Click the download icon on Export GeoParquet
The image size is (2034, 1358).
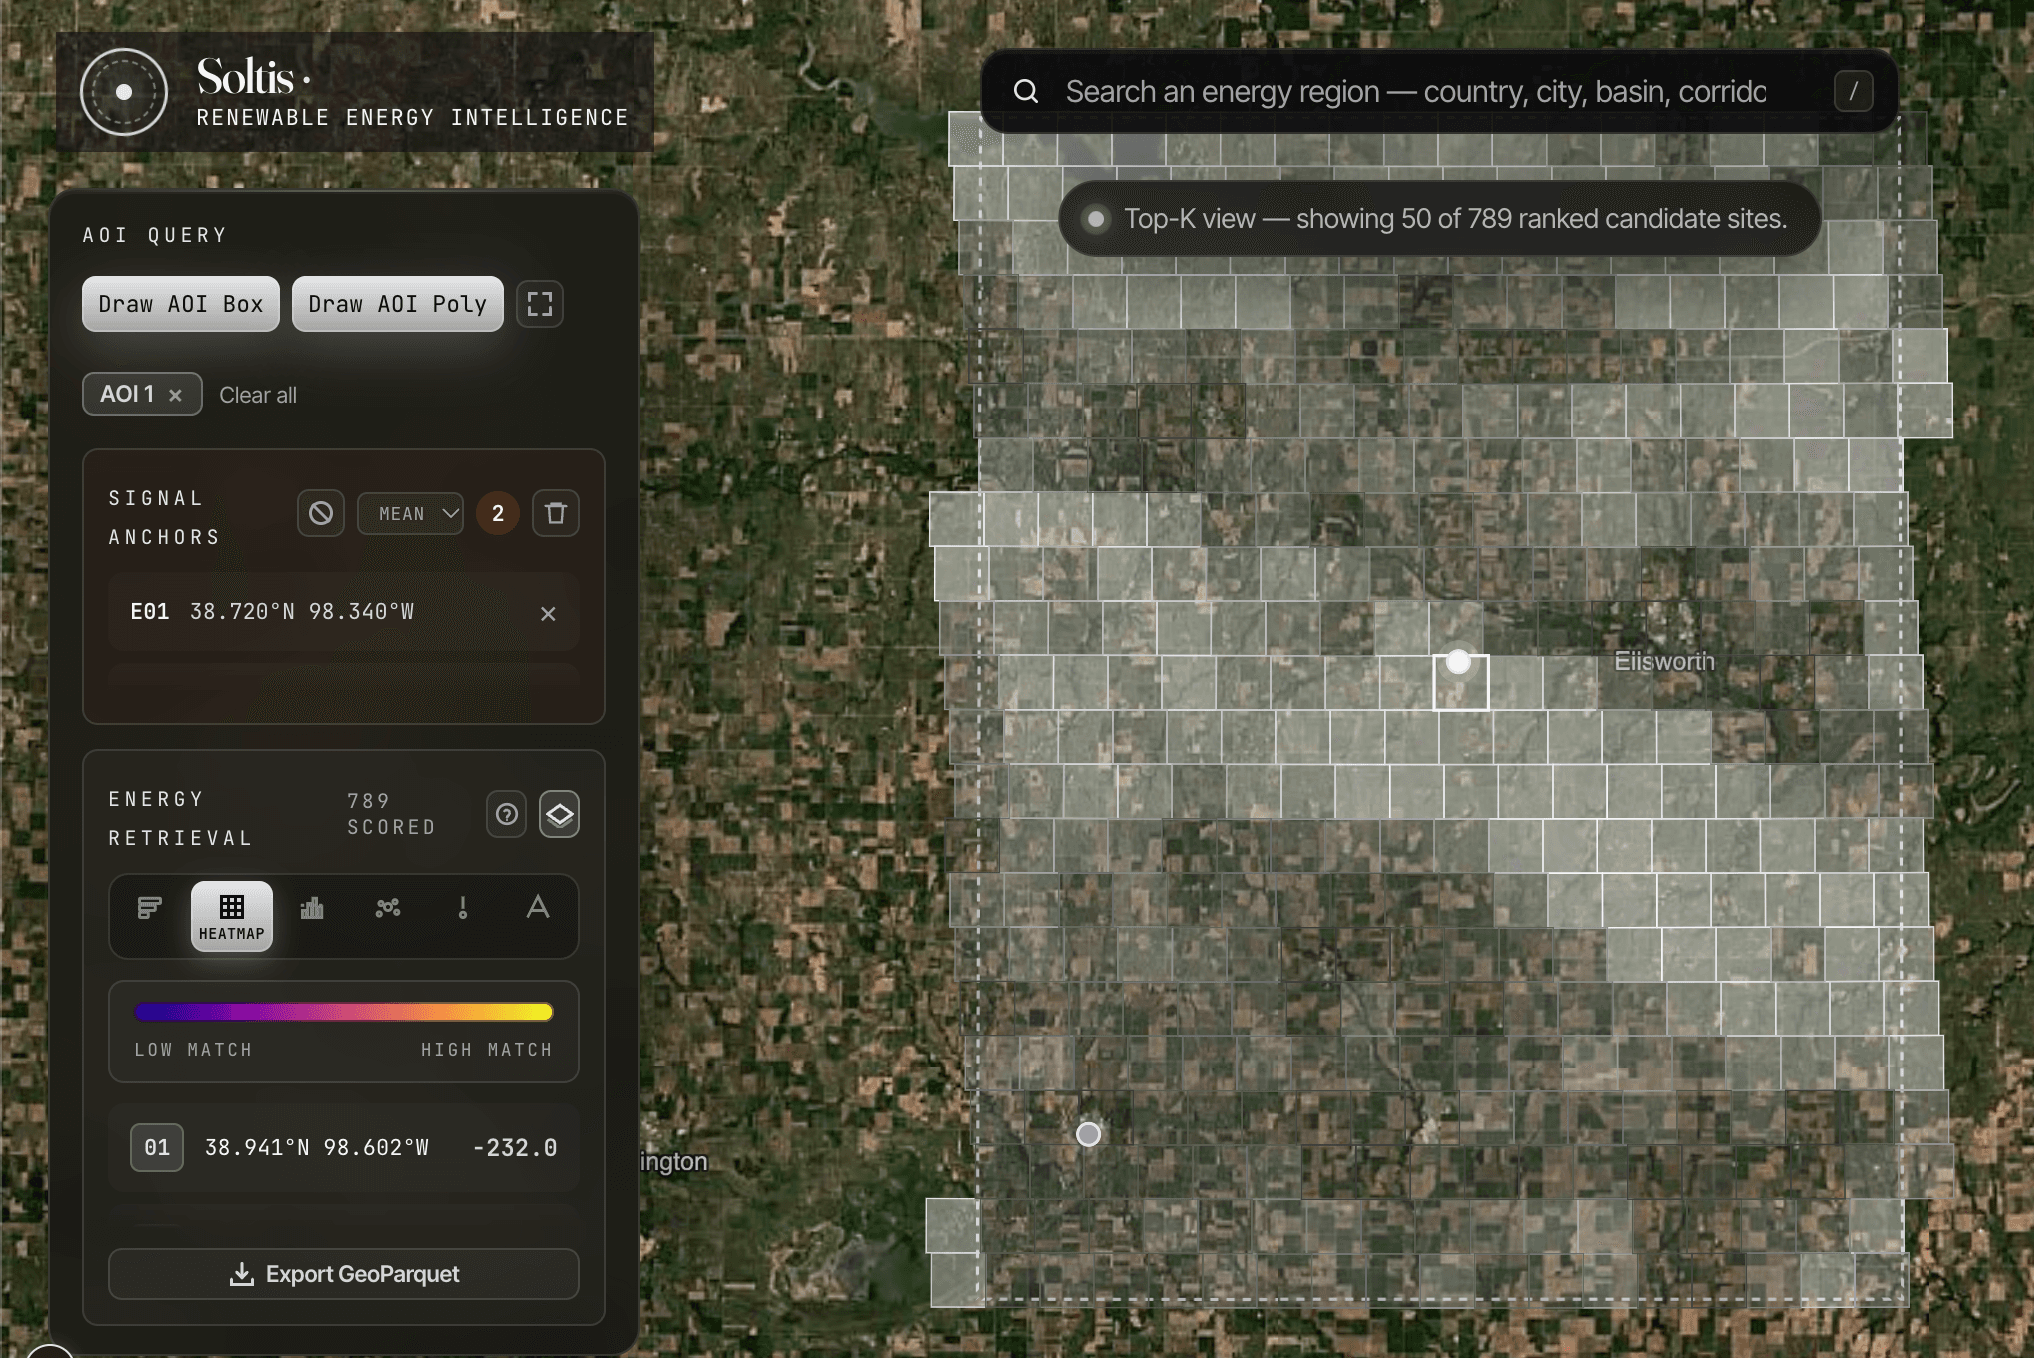click(x=241, y=1274)
